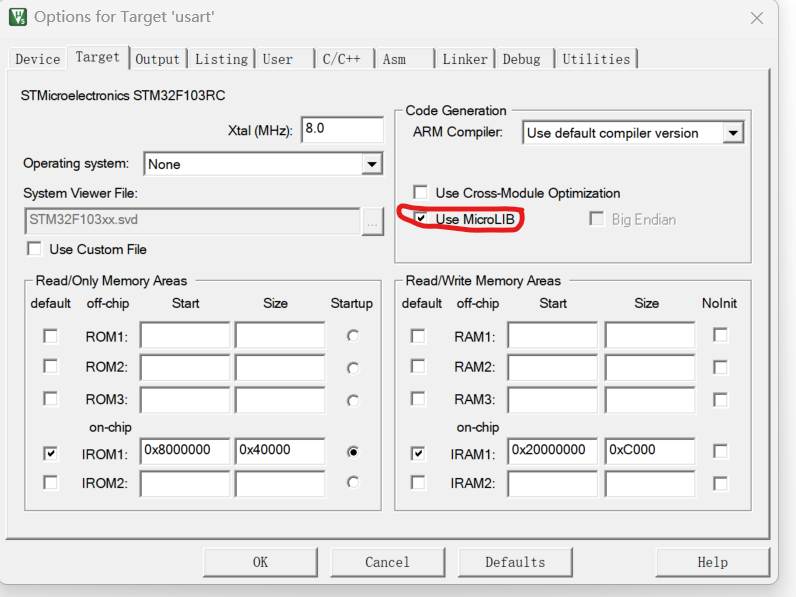Click the IROM1 Start address field
The width and height of the screenshot is (796, 597).
coord(185,451)
